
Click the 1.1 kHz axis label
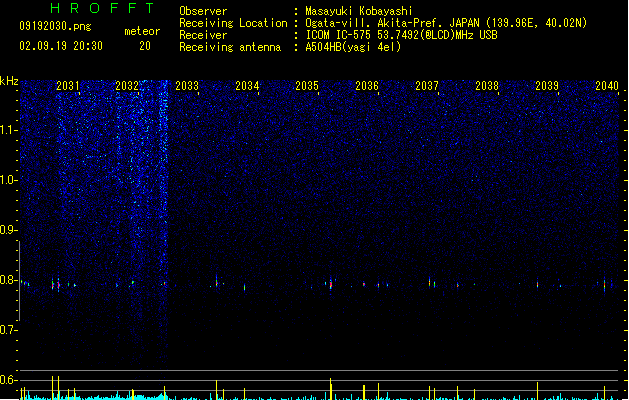(x=9, y=130)
